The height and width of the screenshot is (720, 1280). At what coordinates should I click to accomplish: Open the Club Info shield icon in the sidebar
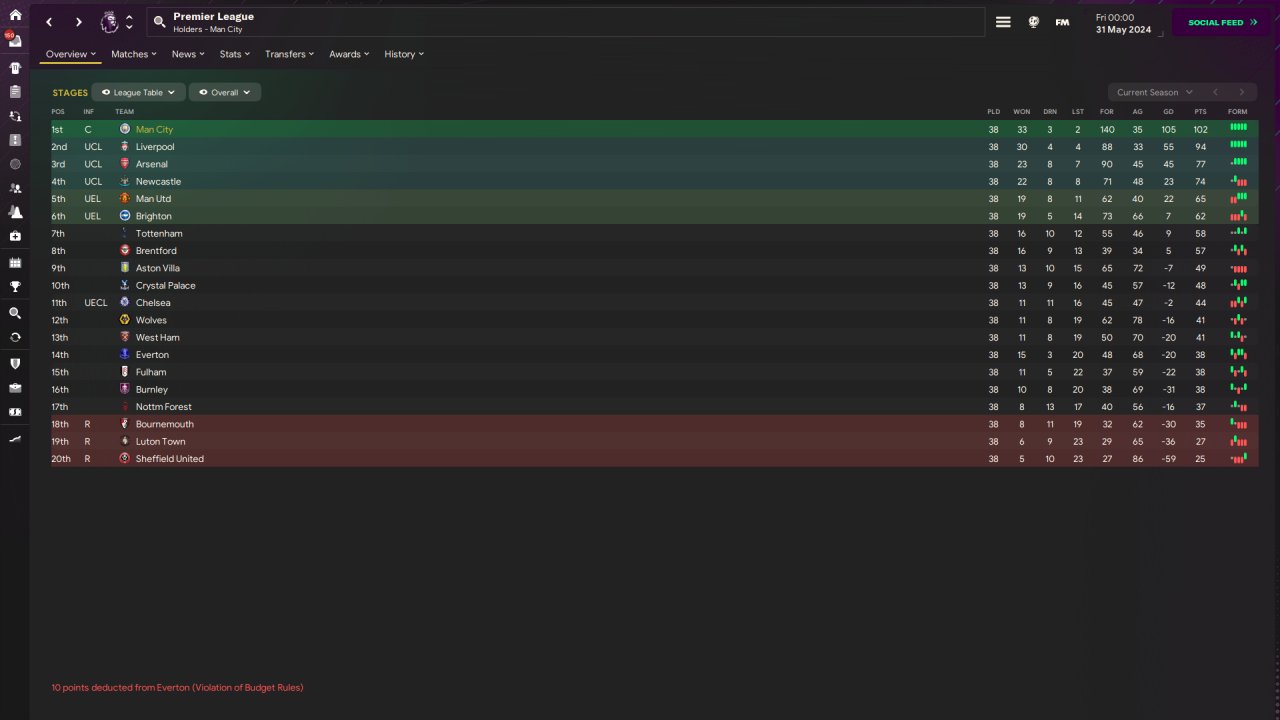pos(15,364)
